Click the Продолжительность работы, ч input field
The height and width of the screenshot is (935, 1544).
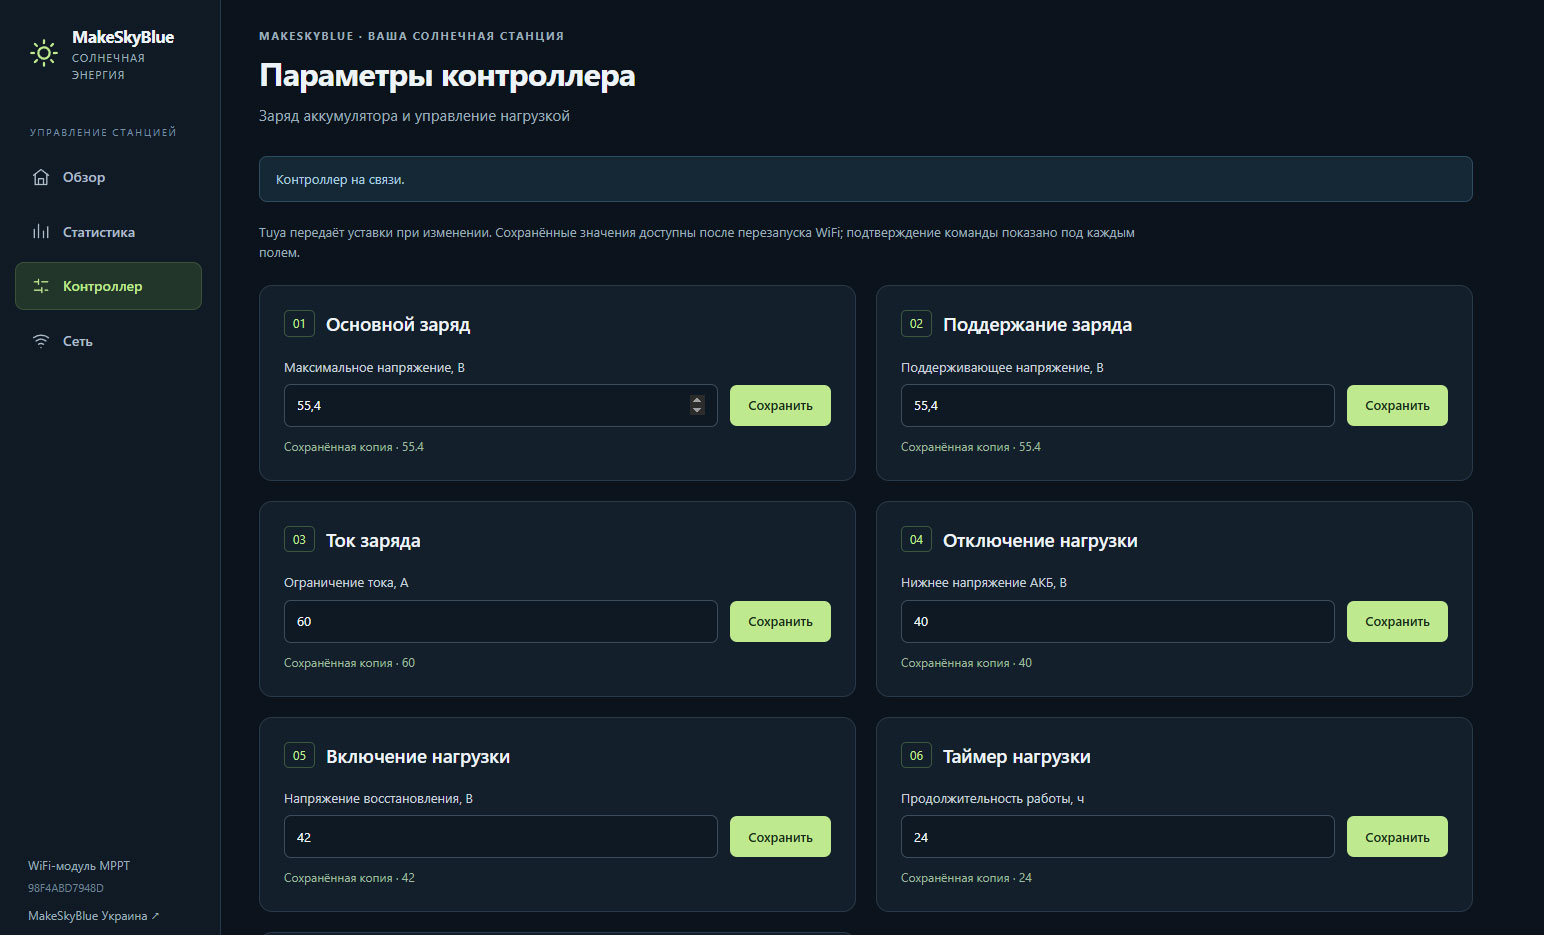click(1117, 837)
